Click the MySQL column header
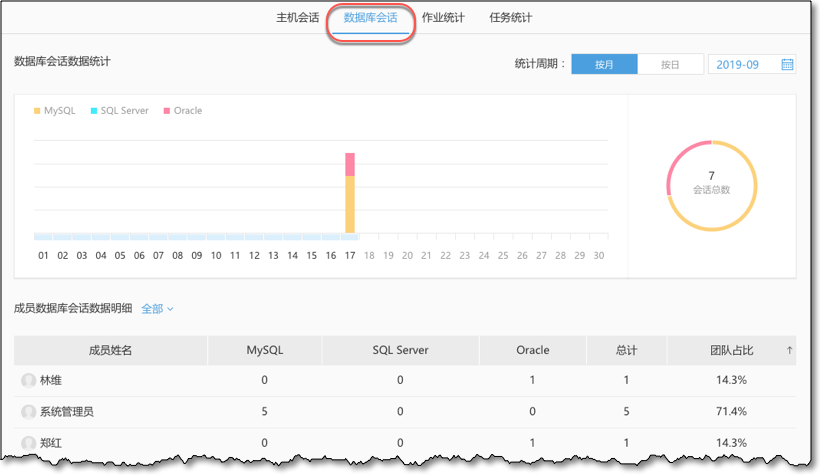This screenshot has width=820, height=475. (x=265, y=350)
